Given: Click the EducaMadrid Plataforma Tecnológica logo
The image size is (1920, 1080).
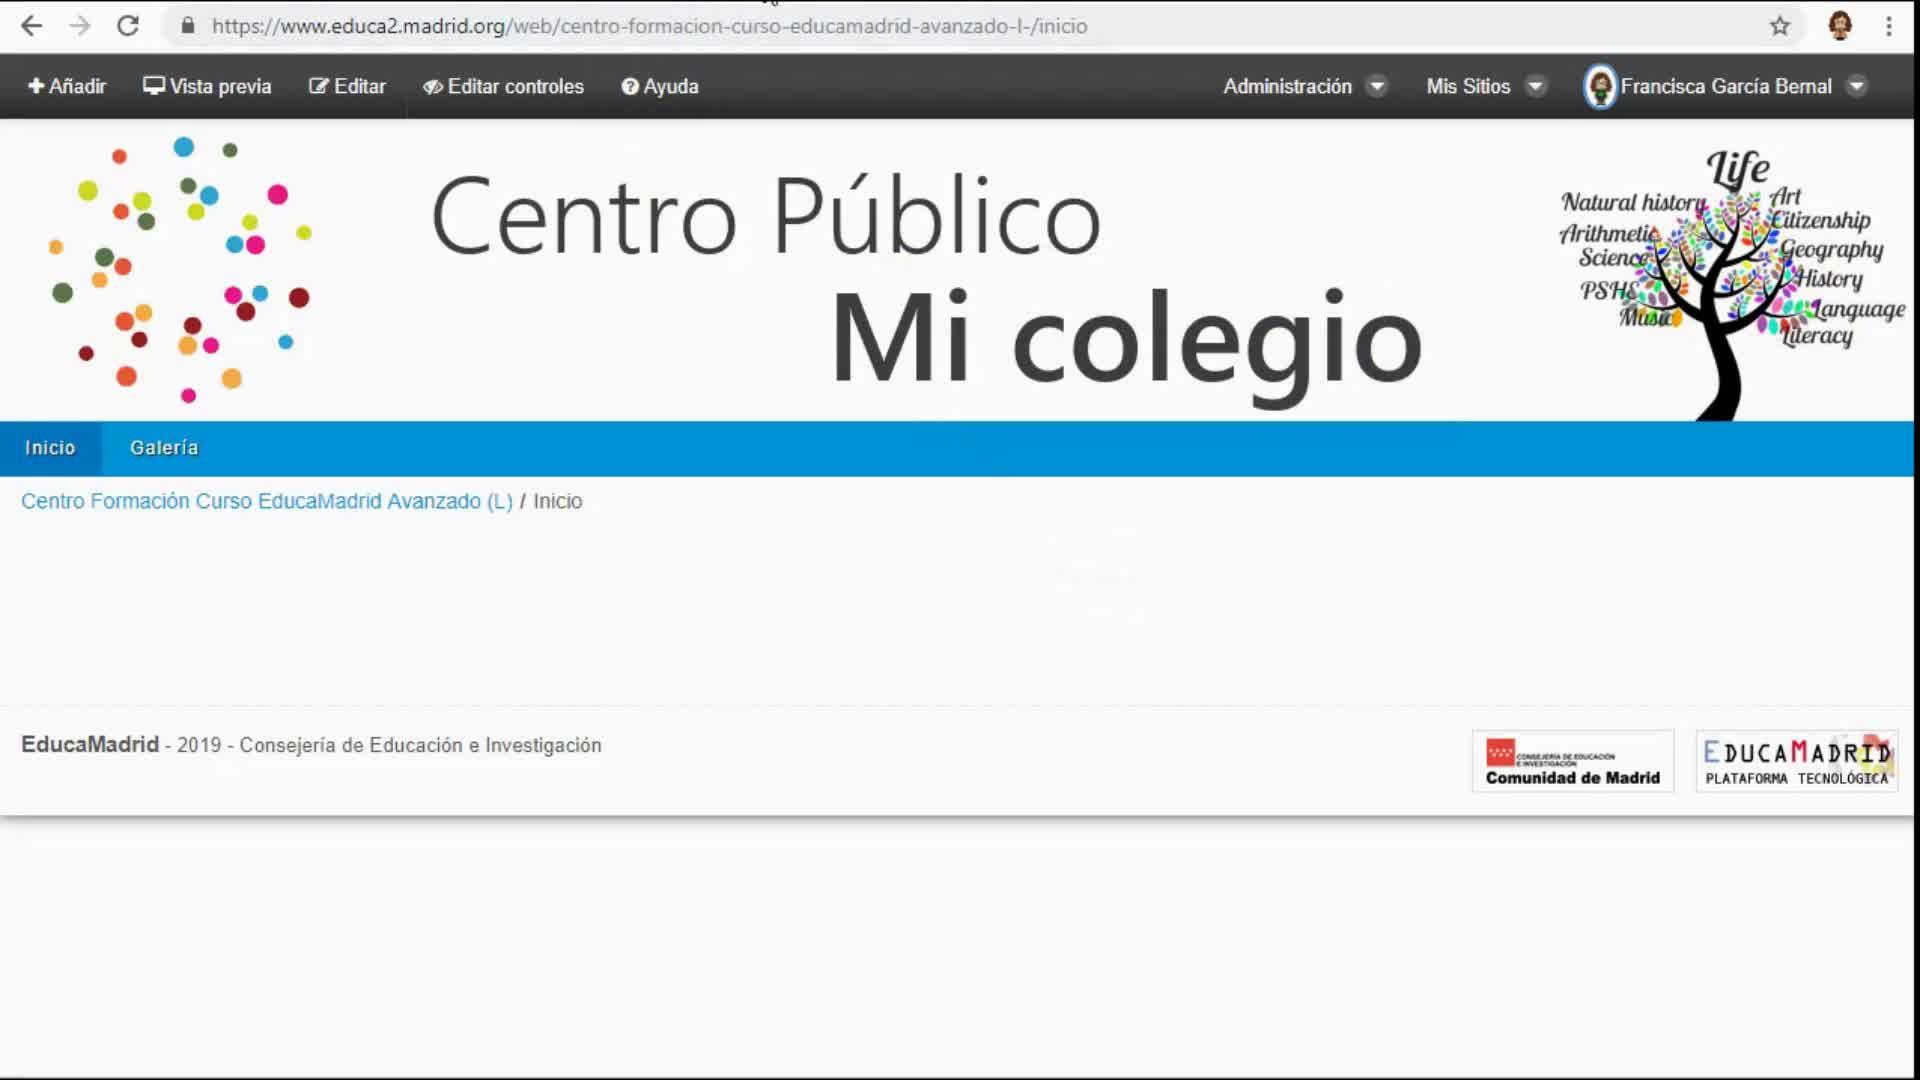Looking at the screenshot, I should click(1796, 762).
